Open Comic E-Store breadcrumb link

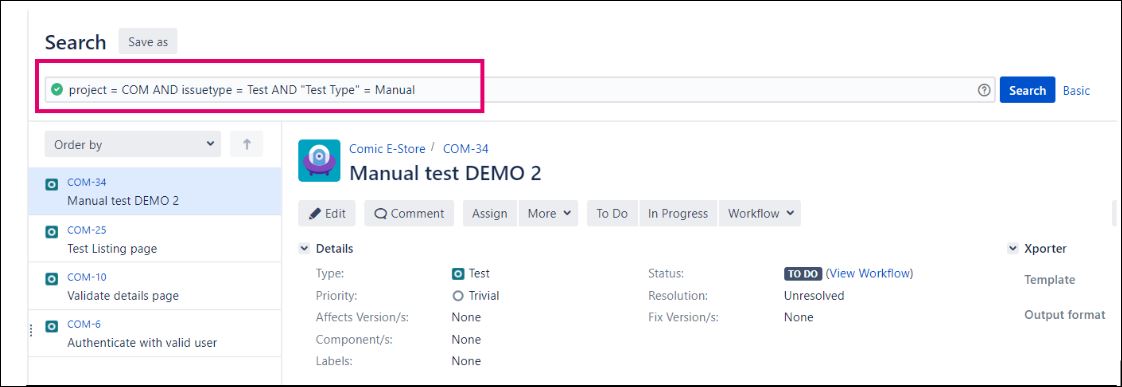click(x=387, y=149)
